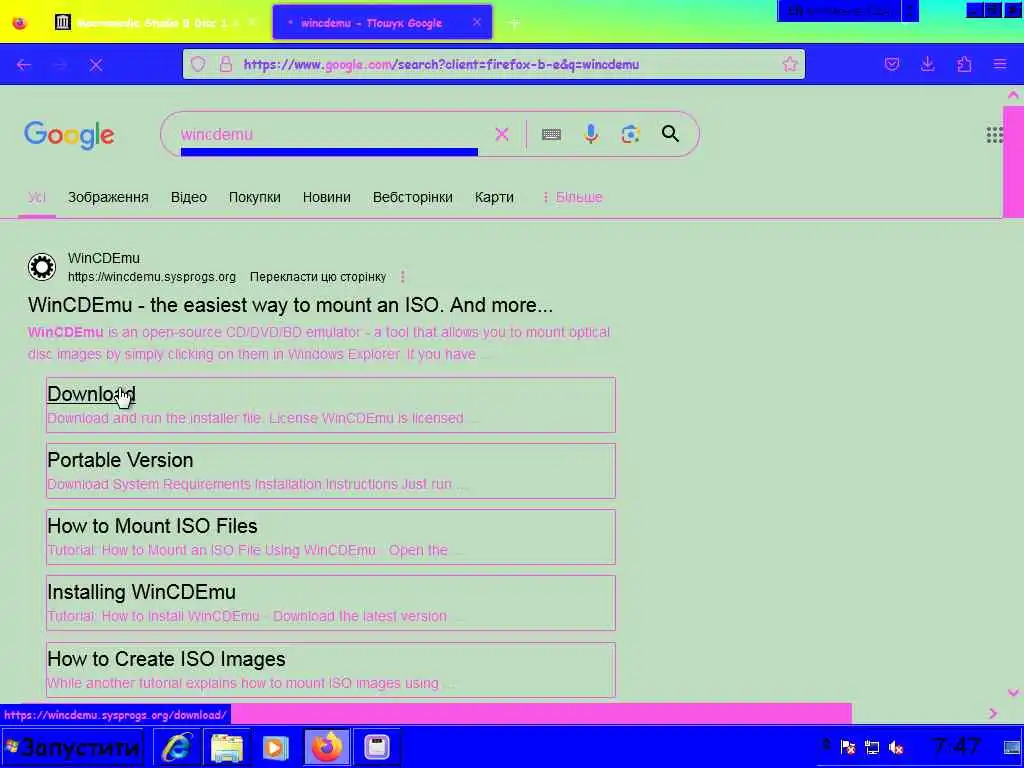Image resolution: width=1024 pixels, height=768 pixels.
Task: Go back to the previous page
Action: (x=24, y=65)
